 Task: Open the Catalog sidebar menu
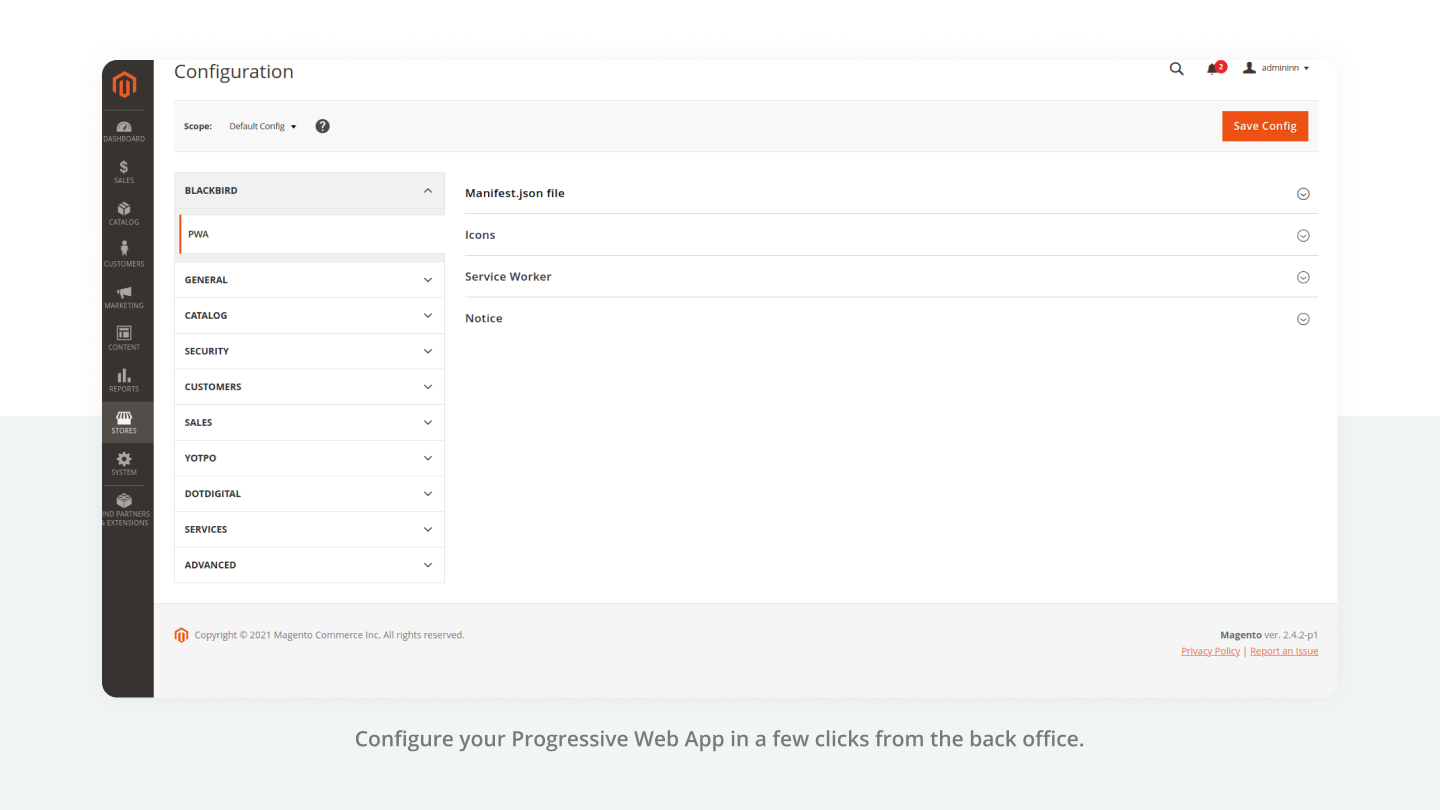(x=124, y=214)
